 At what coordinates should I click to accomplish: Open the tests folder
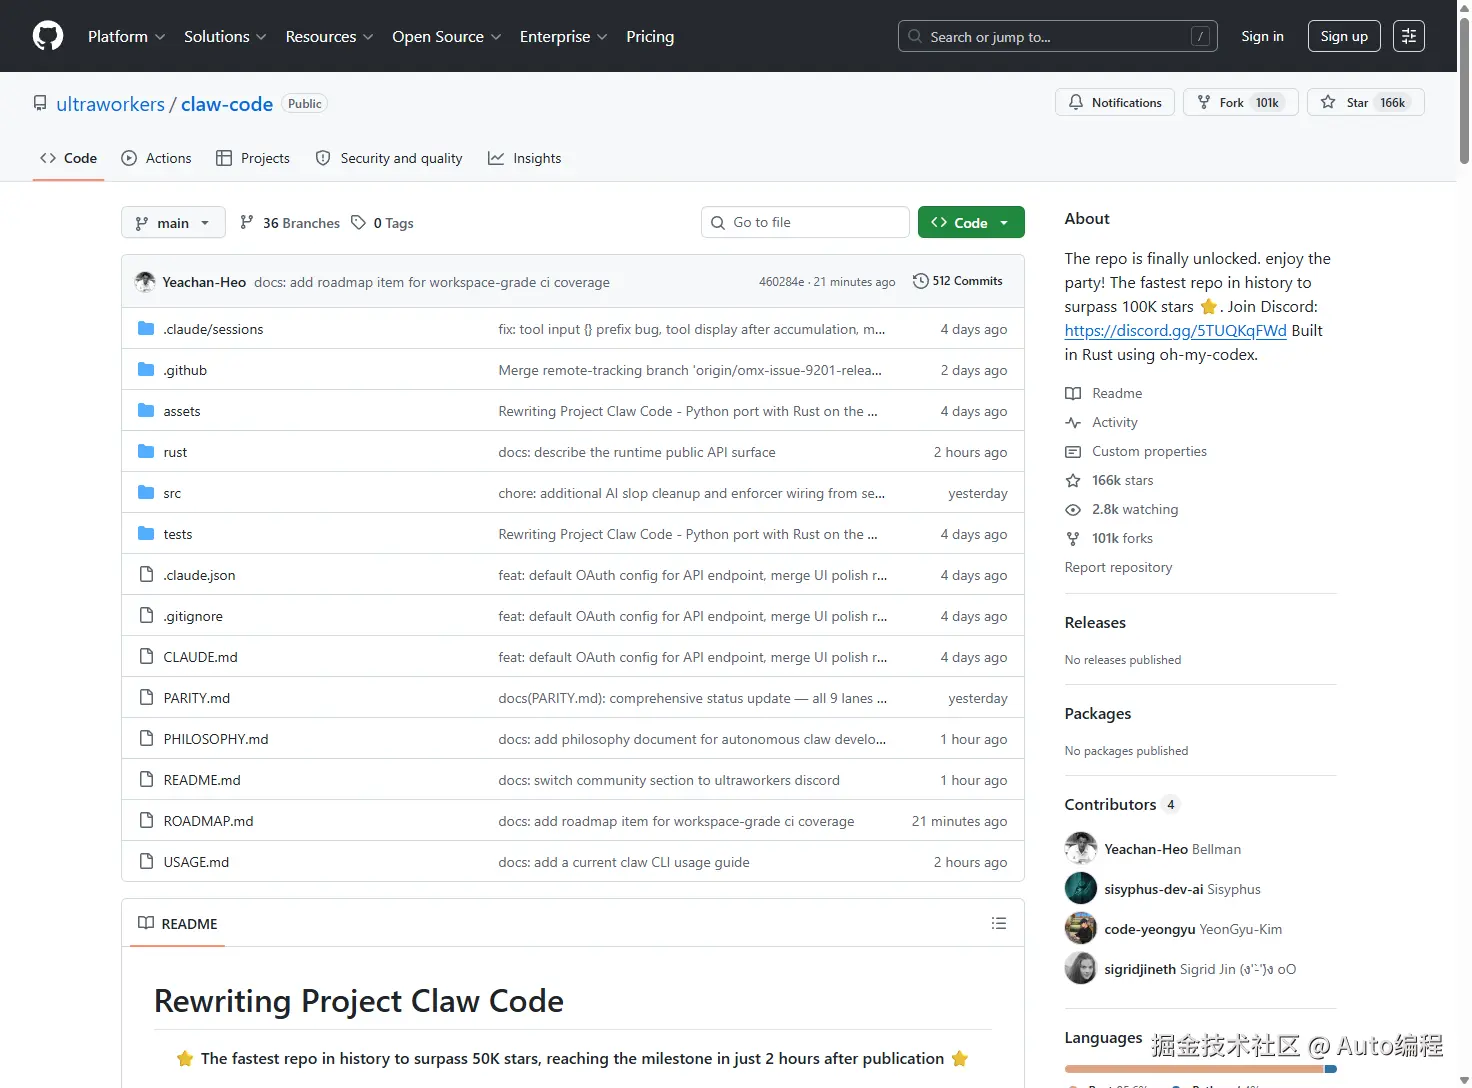pos(178,534)
